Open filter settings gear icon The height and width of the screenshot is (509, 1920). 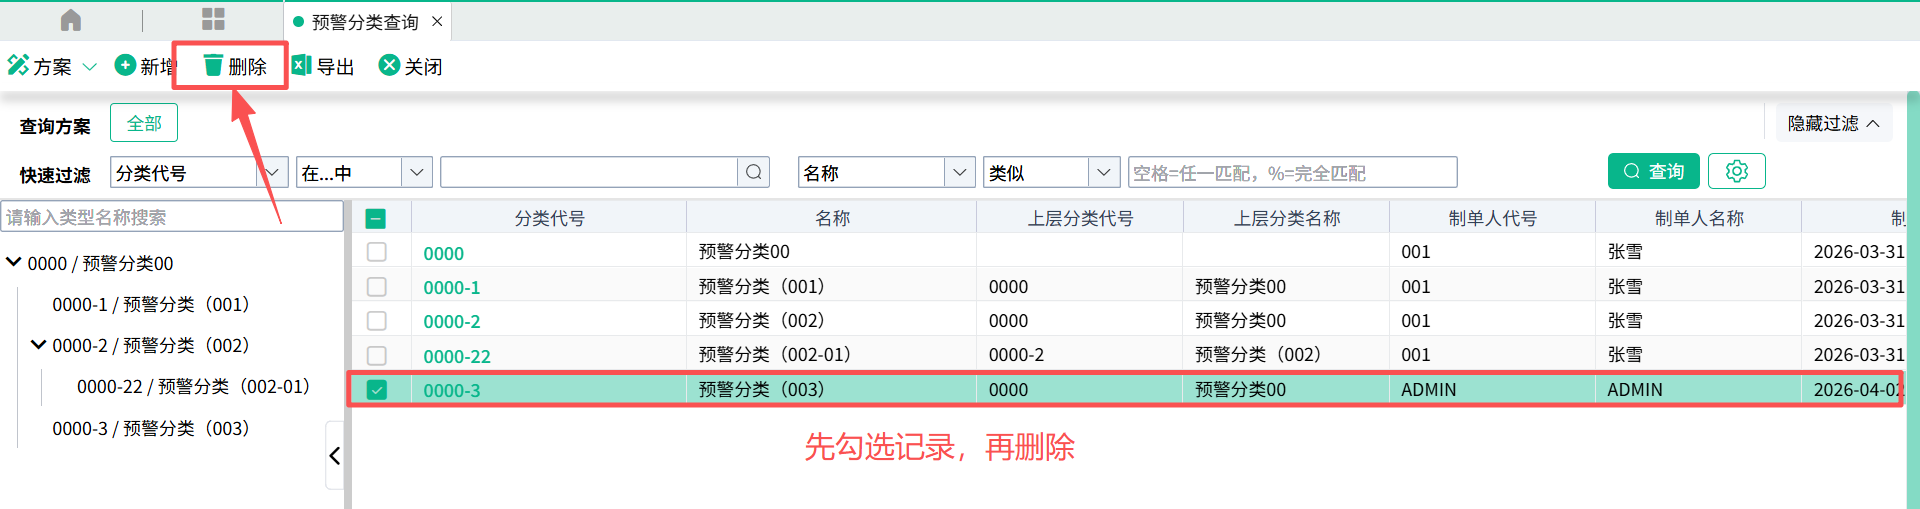pyautogui.click(x=1736, y=171)
